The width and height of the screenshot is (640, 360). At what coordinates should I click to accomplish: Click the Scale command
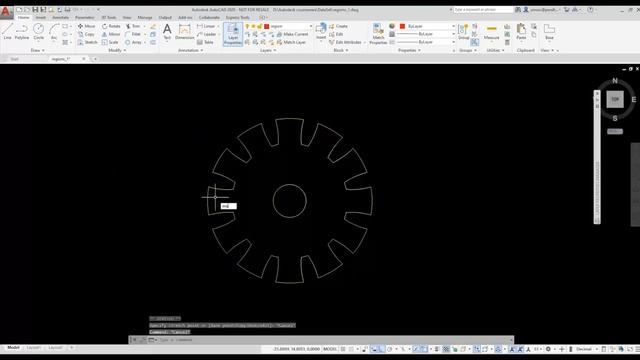pos(110,42)
